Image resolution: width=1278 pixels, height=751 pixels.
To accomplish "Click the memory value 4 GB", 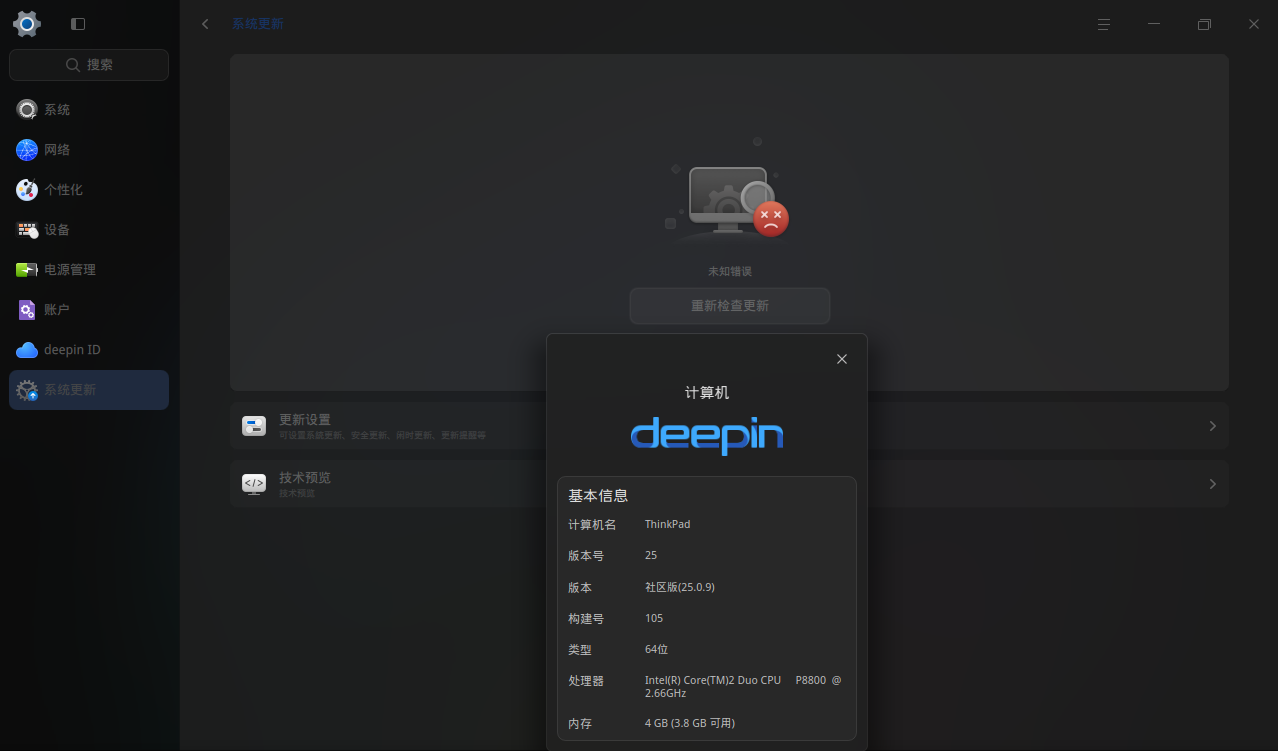I will 690,723.
